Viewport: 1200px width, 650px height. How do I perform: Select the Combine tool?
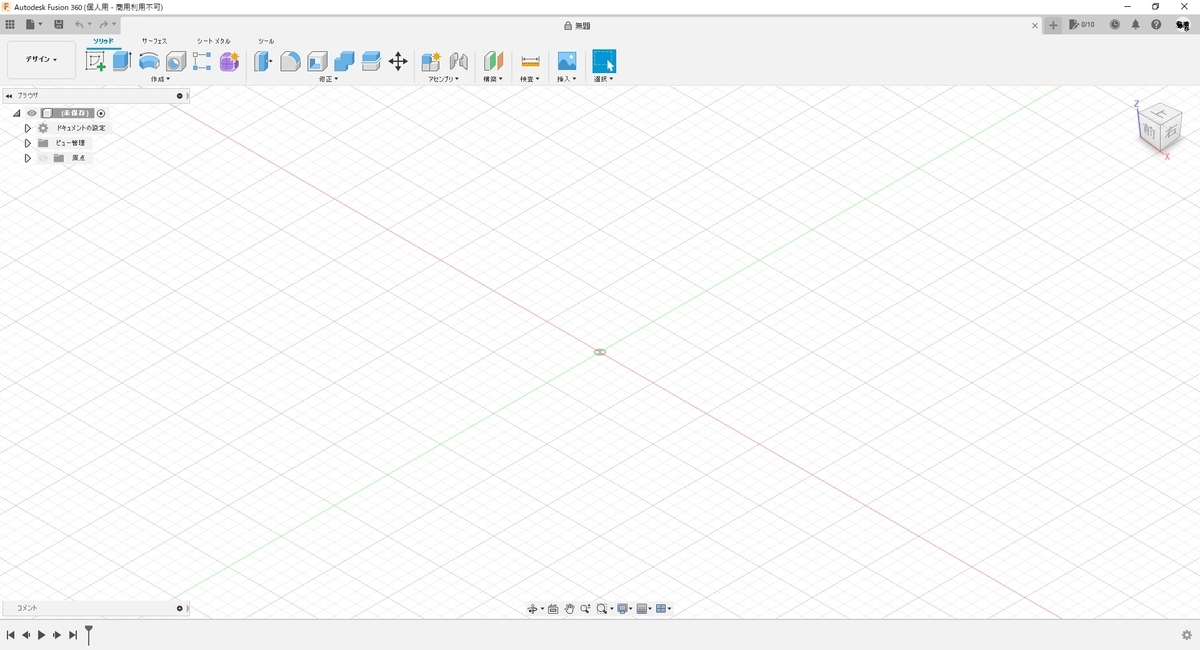pyautogui.click(x=344, y=61)
